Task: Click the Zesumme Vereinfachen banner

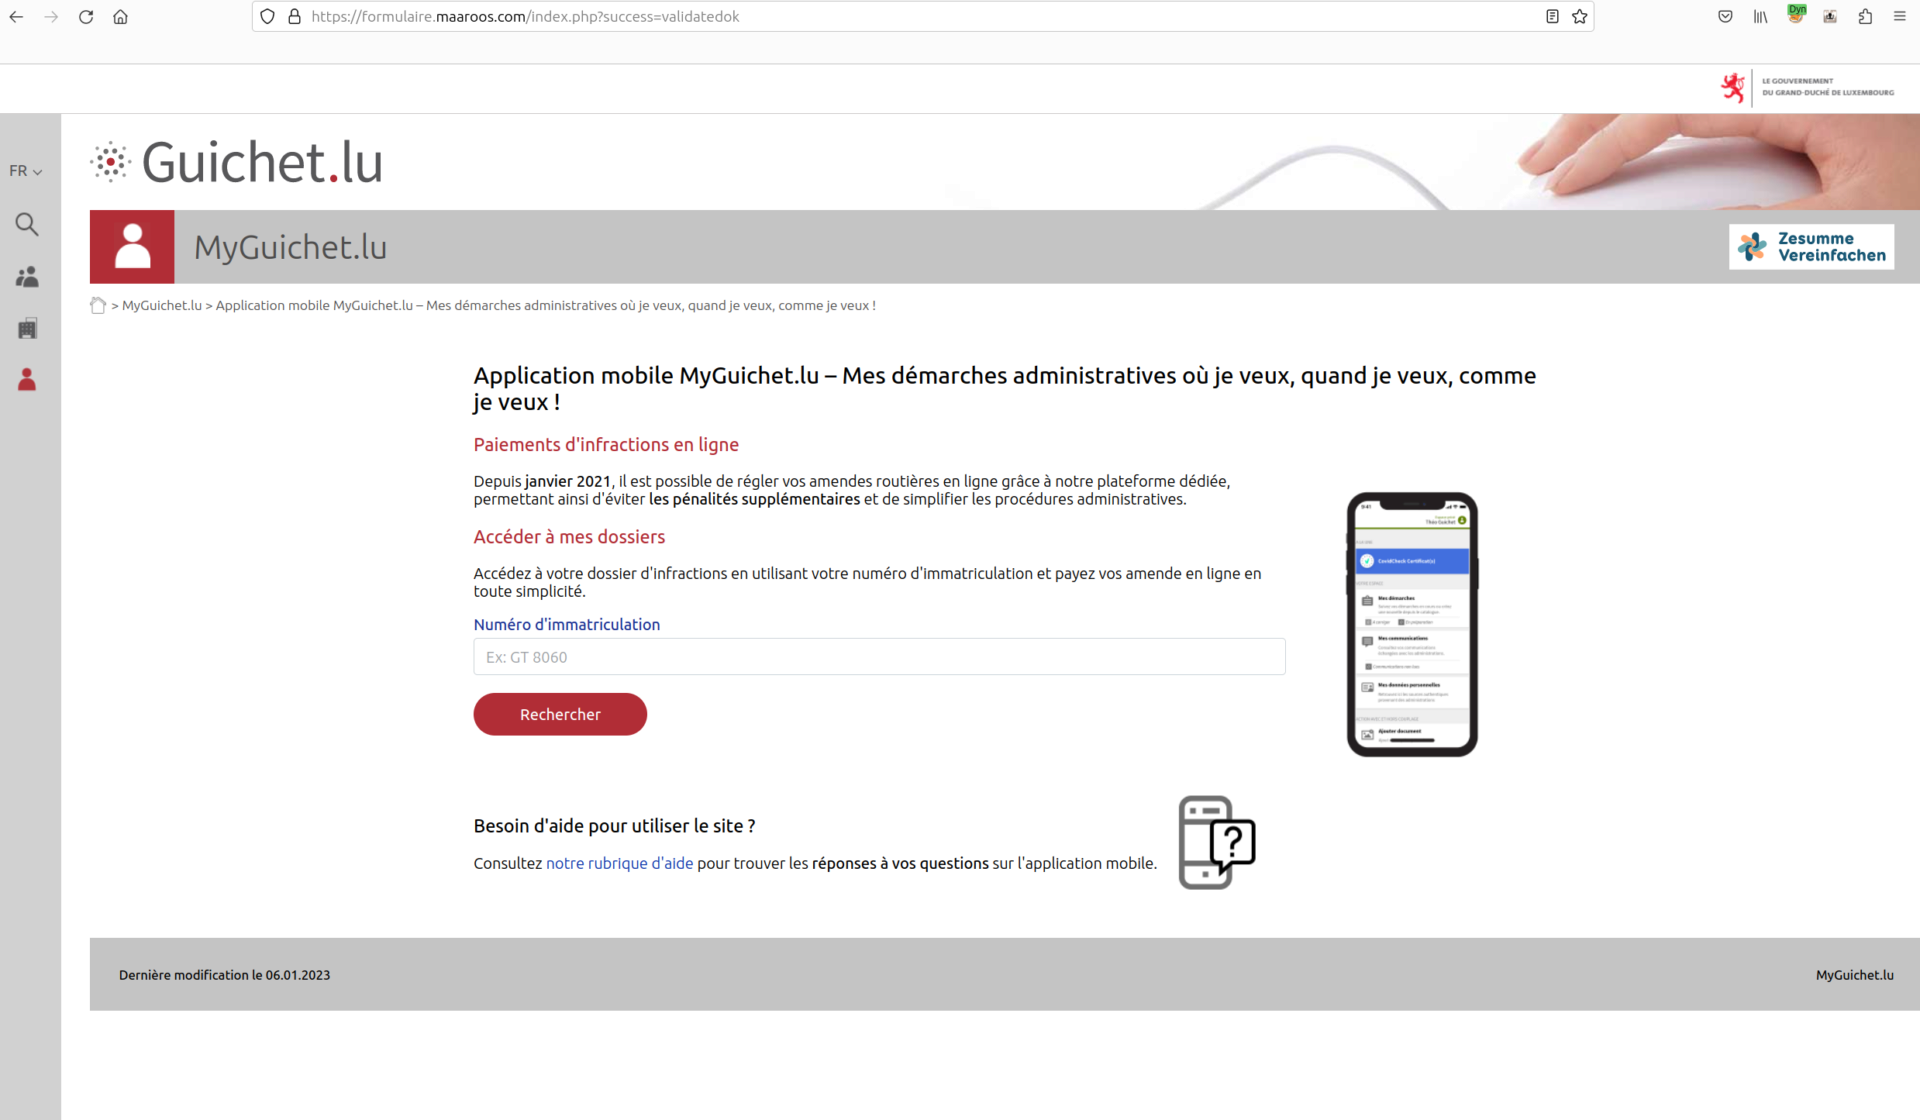Action: pos(1811,247)
